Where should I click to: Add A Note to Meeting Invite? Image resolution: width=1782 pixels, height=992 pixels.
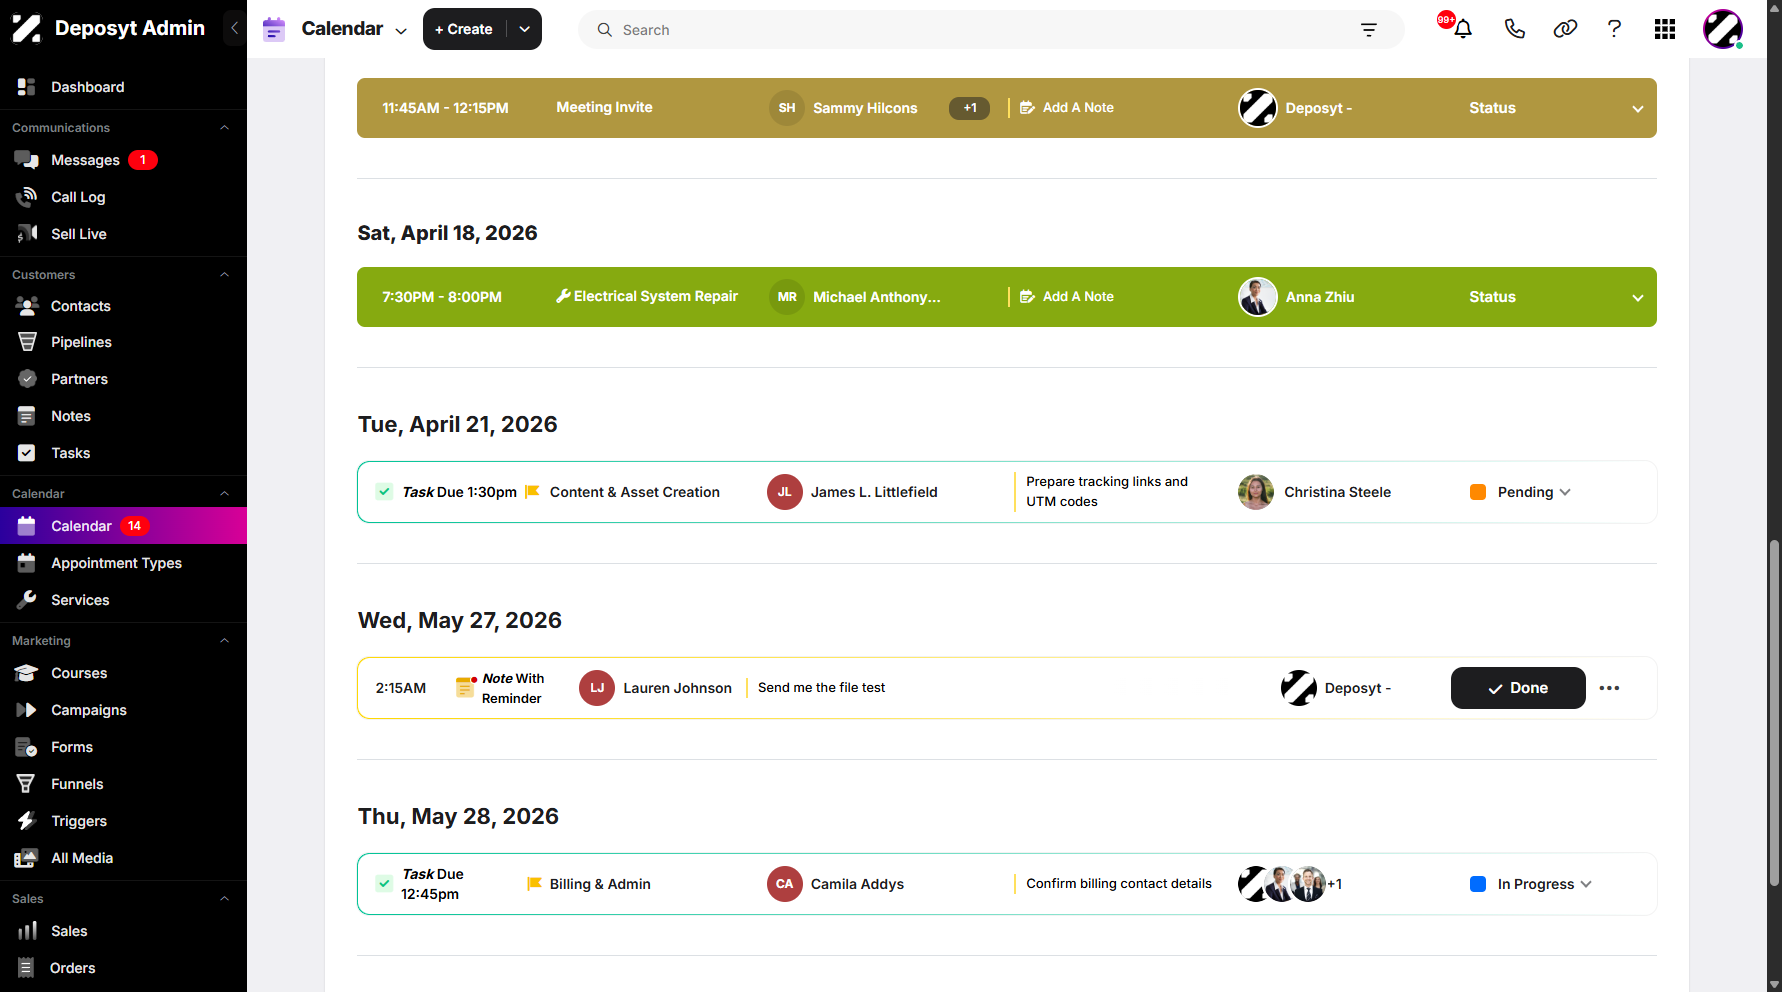(x=1067, y=108)
